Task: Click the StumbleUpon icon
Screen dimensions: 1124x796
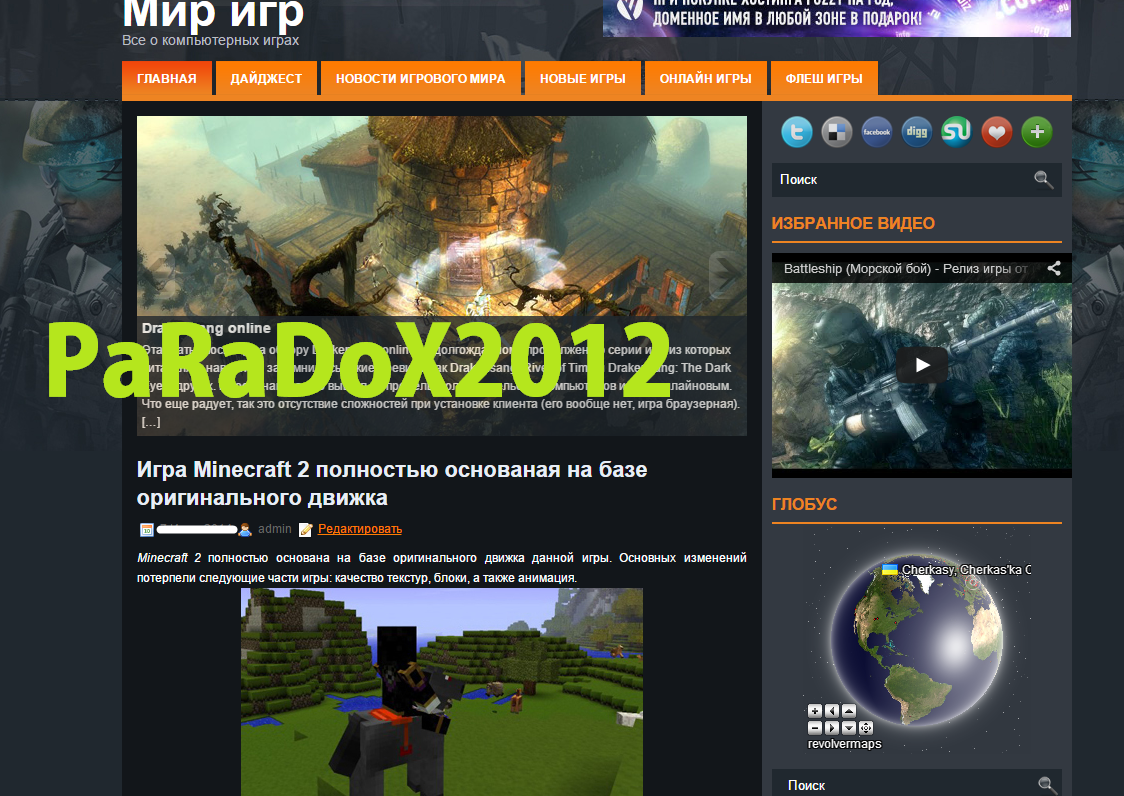Action: [x=956, y=132]
